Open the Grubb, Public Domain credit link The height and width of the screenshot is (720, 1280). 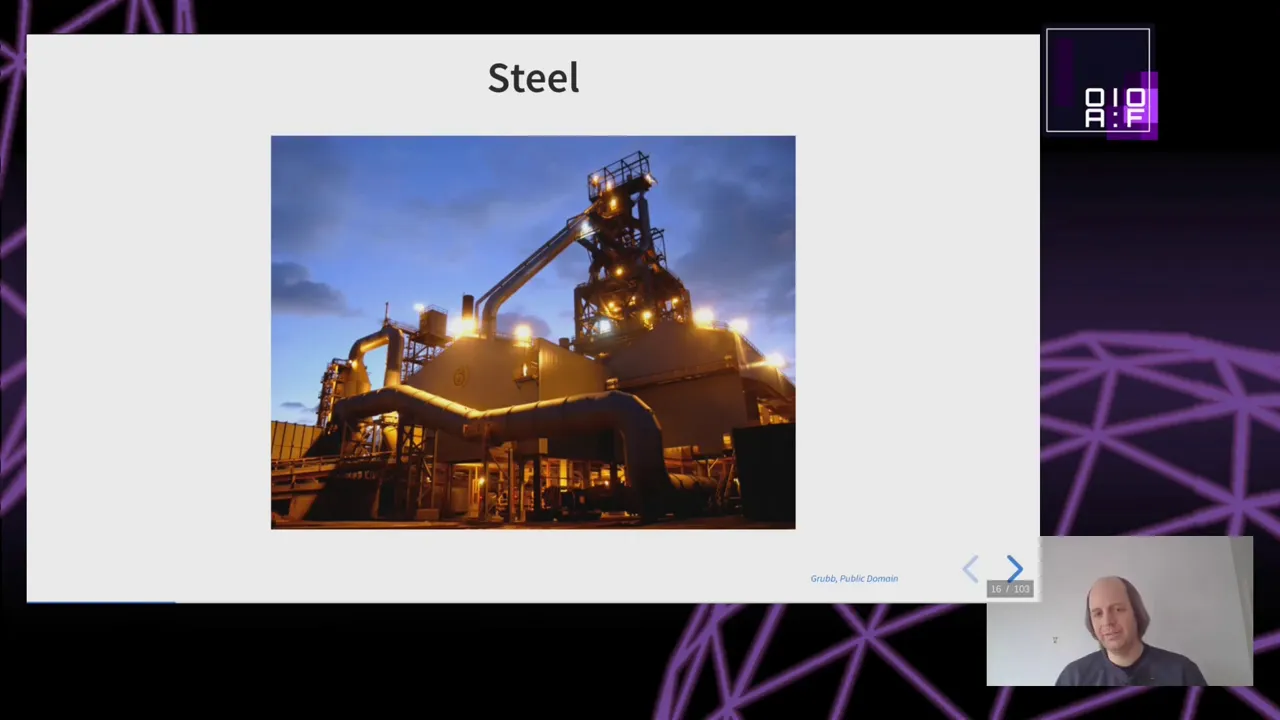pos(854,578)
